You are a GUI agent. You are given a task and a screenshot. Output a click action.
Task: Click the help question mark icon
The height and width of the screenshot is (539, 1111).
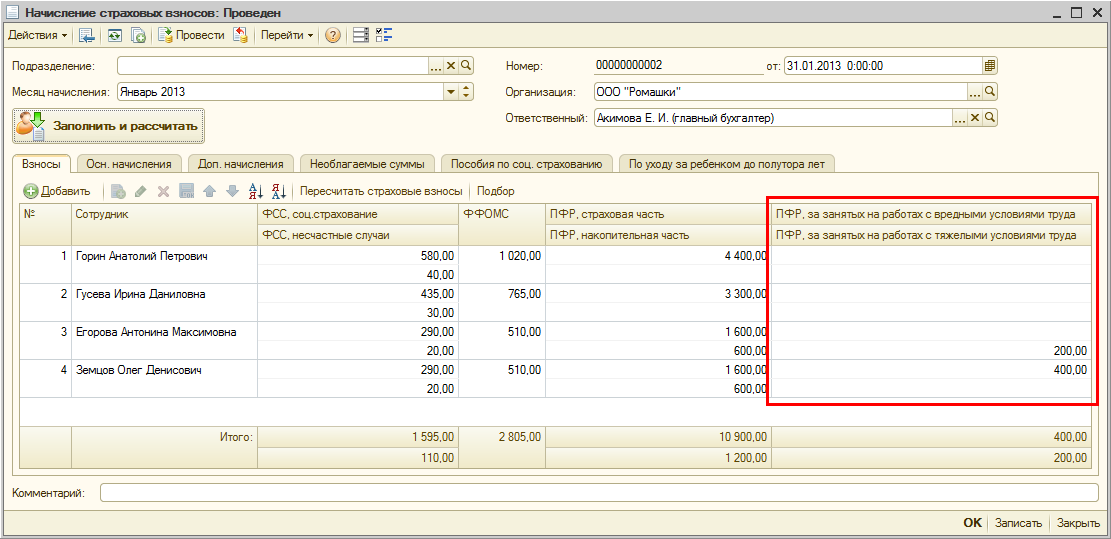click(x=333, y=35)
